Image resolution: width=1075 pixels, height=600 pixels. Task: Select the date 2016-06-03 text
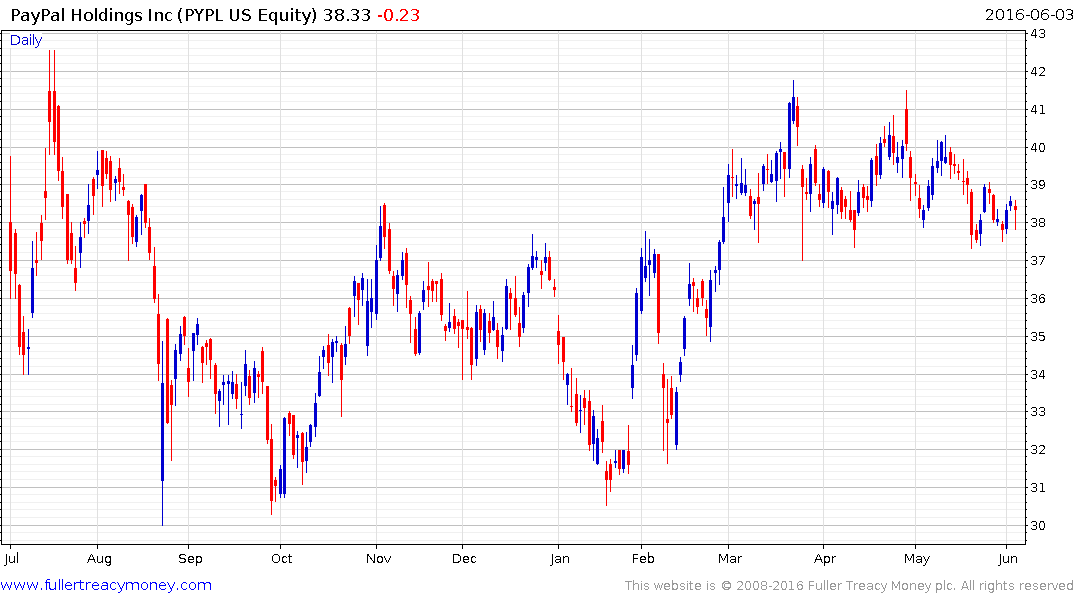[x=1028, y=14]
